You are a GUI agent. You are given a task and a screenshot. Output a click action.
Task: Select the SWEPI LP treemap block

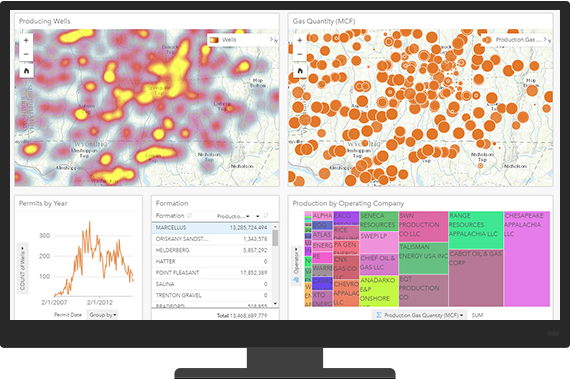[379, 242]
